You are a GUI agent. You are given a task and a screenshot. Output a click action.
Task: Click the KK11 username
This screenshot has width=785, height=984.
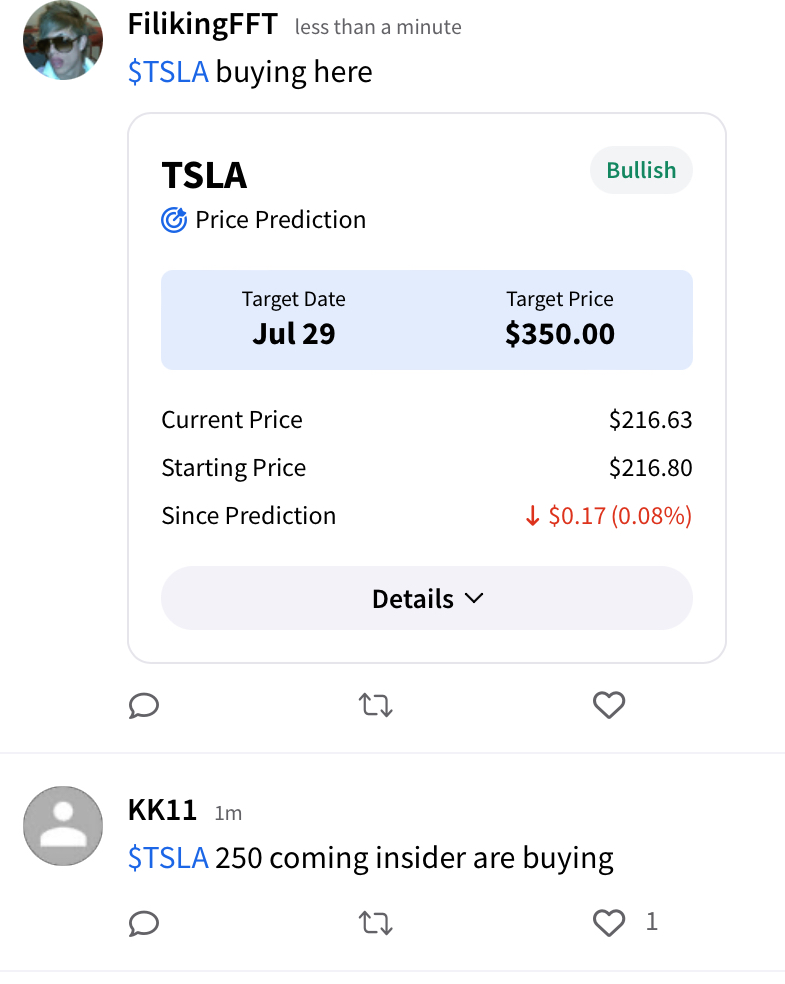pyautogui.click(x=162, y=810)
